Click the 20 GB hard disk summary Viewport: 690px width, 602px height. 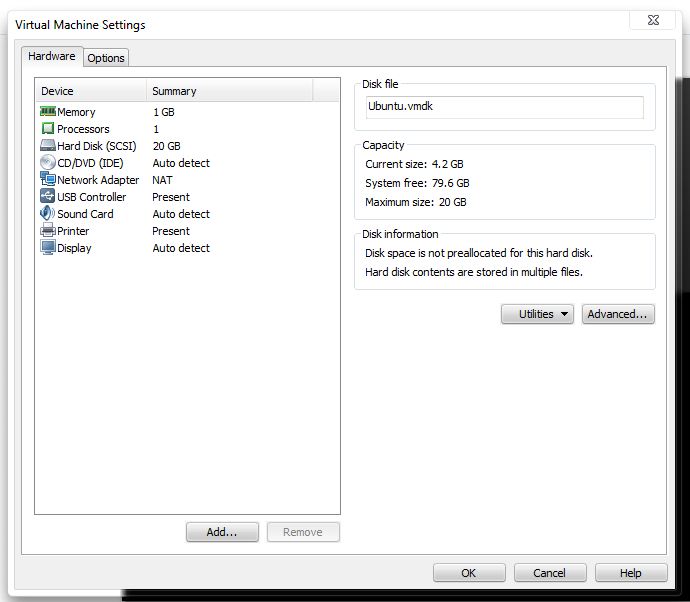click(166, 146)
